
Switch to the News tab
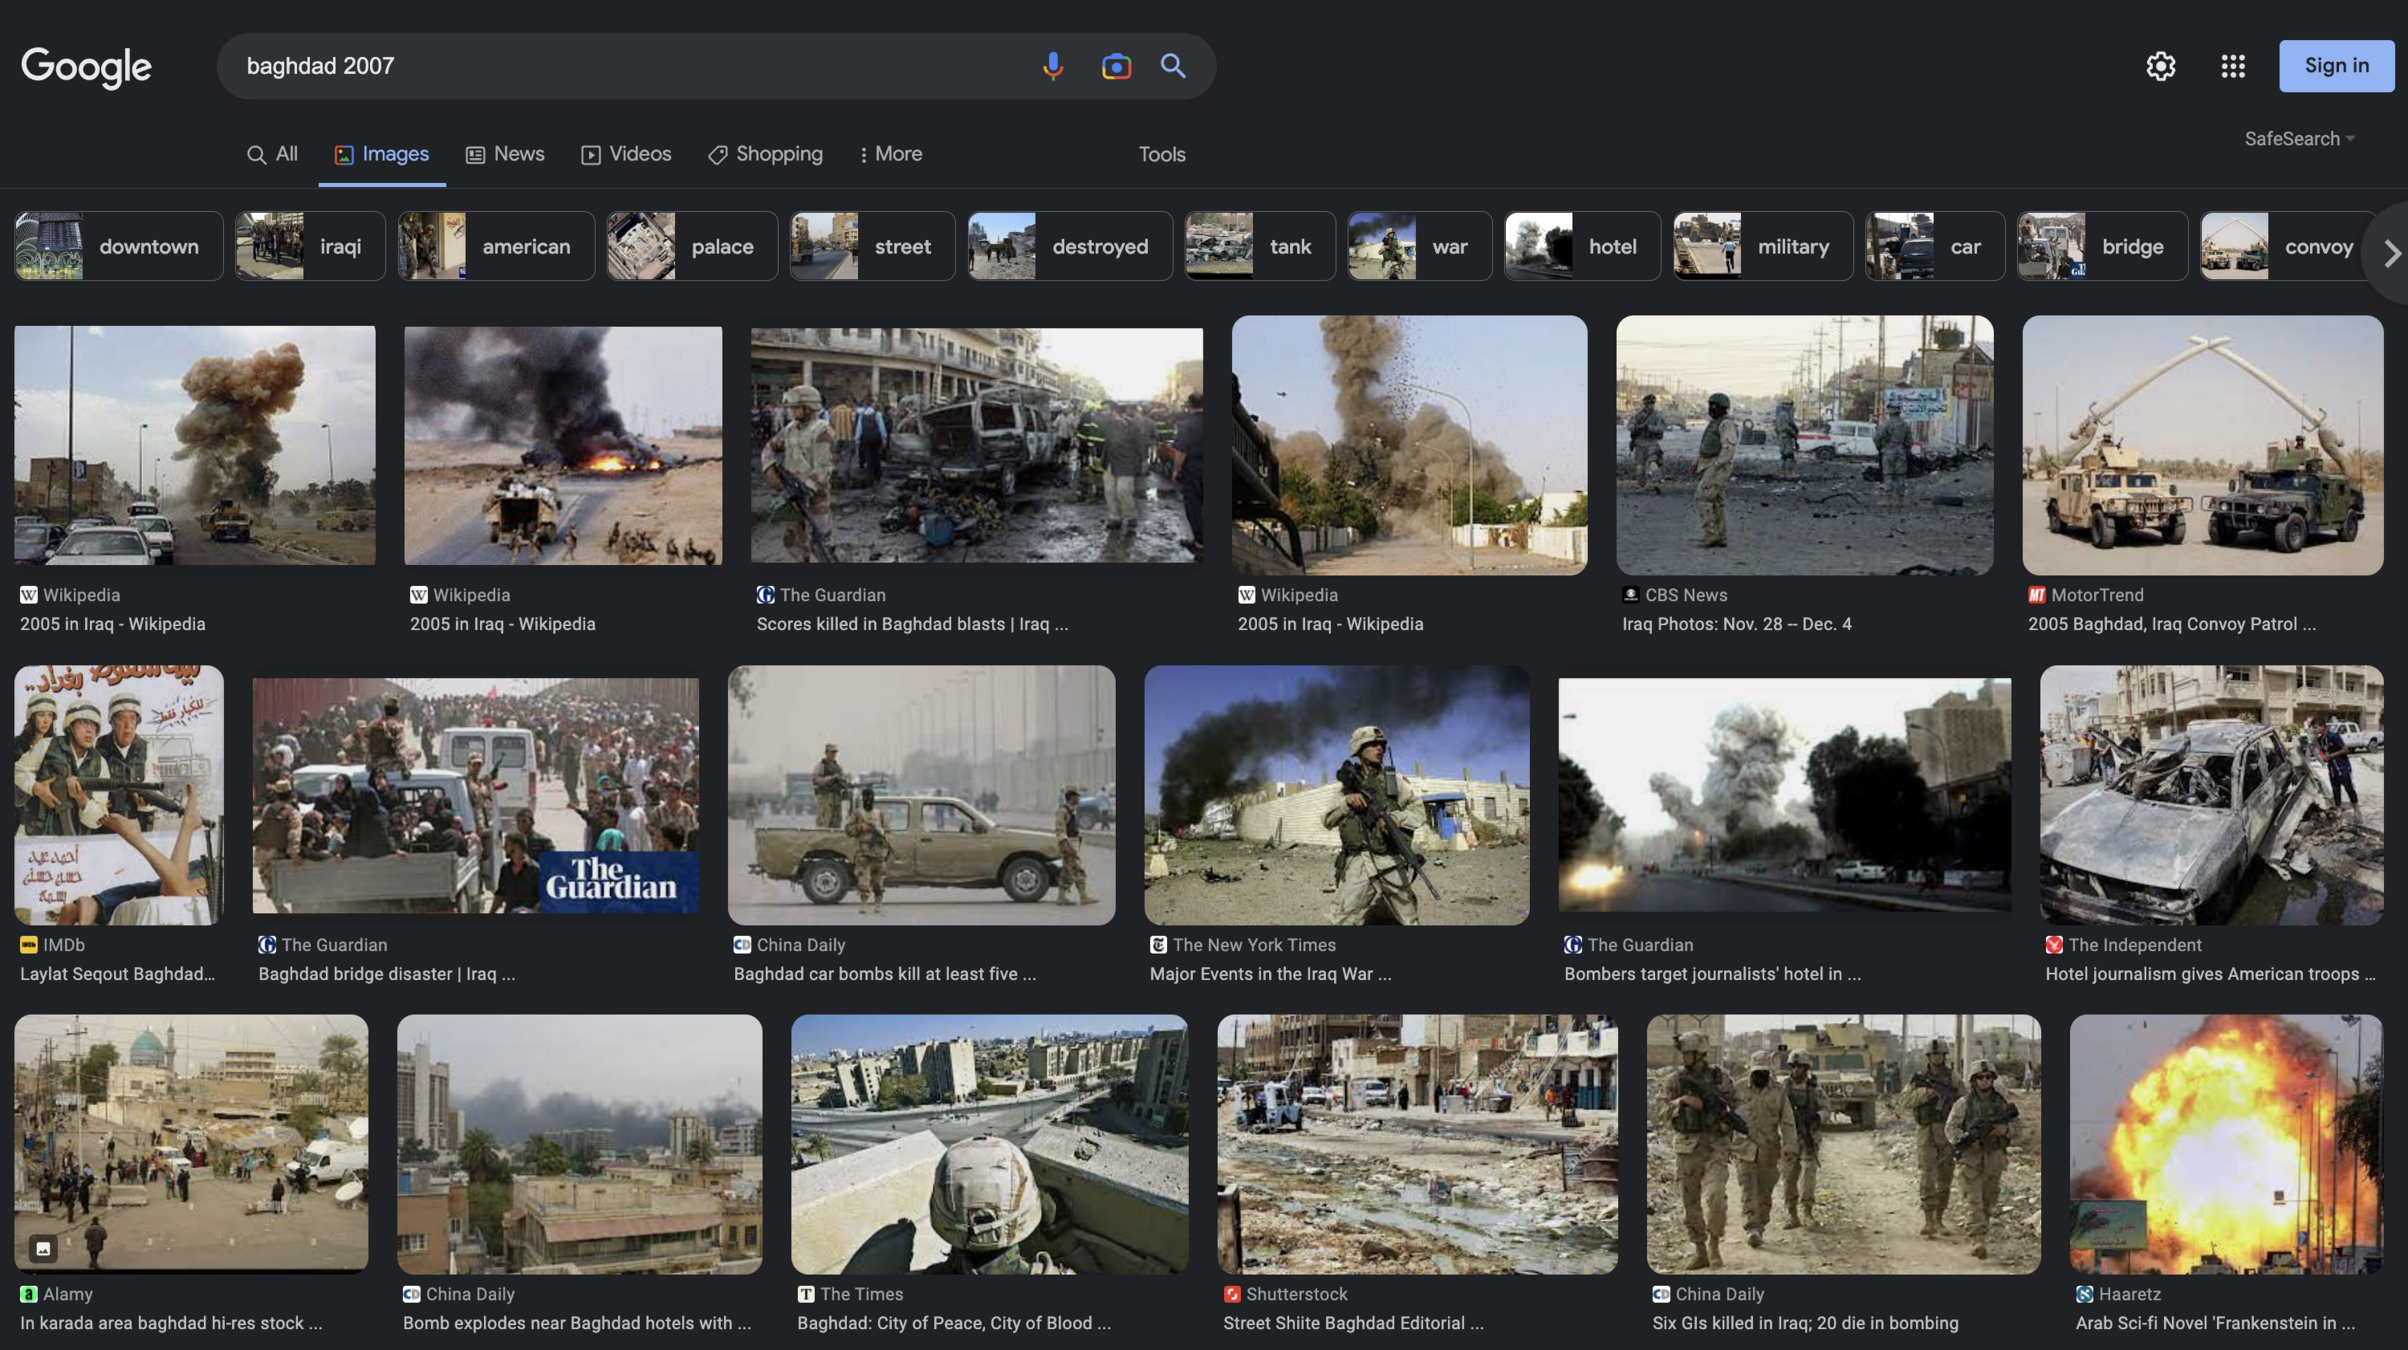[505, 154]
